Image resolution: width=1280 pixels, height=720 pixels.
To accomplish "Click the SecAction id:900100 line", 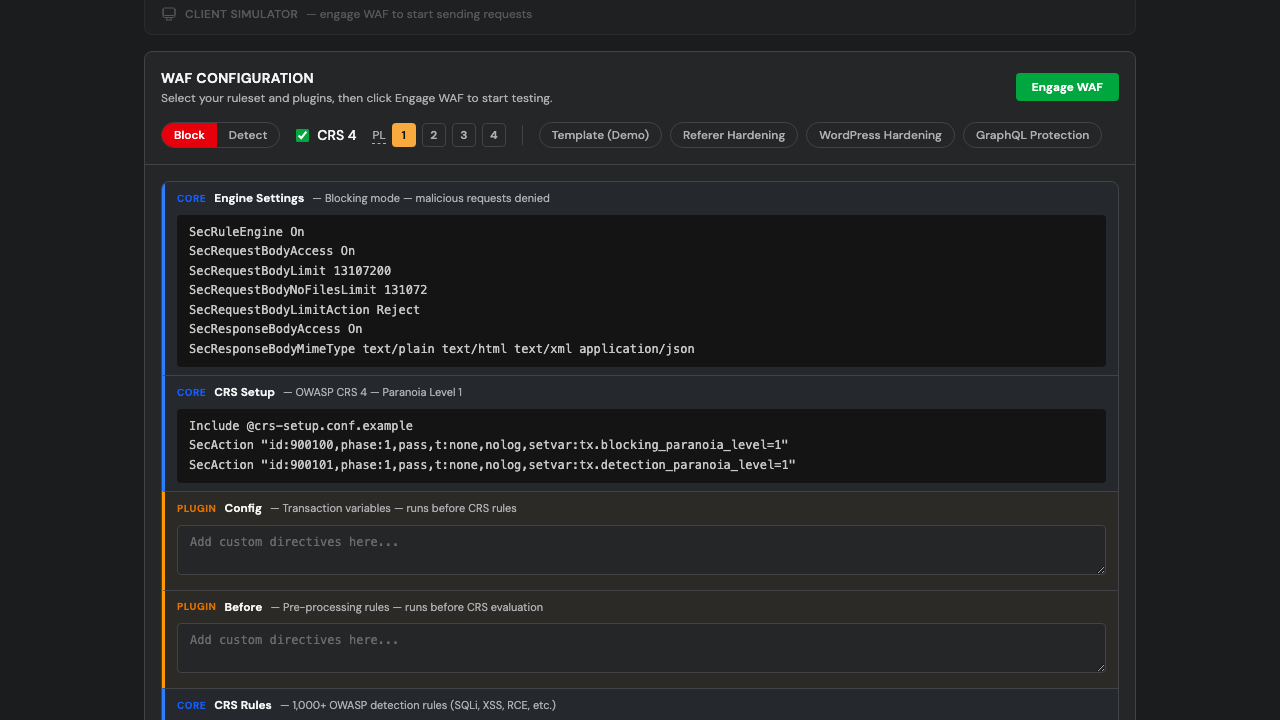I will [488, 445].
